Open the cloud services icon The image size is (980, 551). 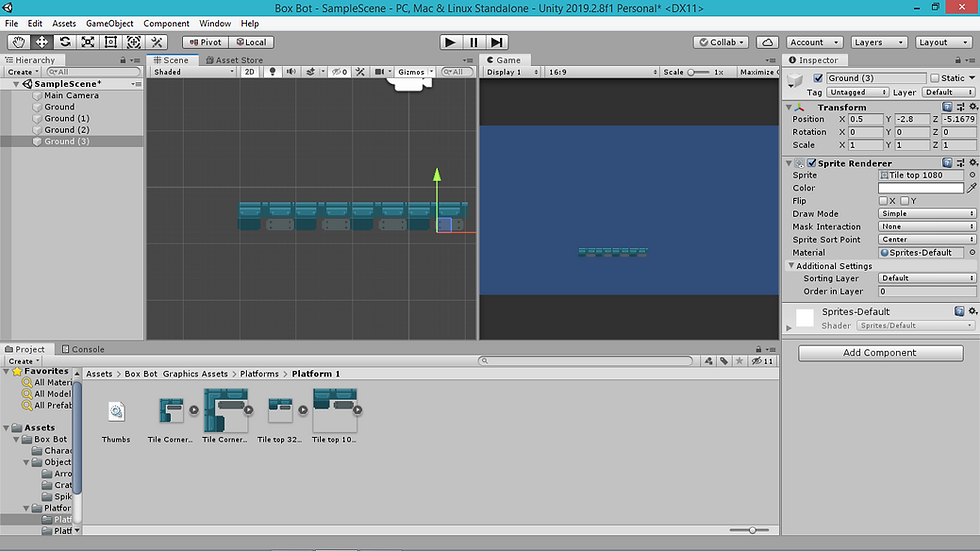click(768, 42)
